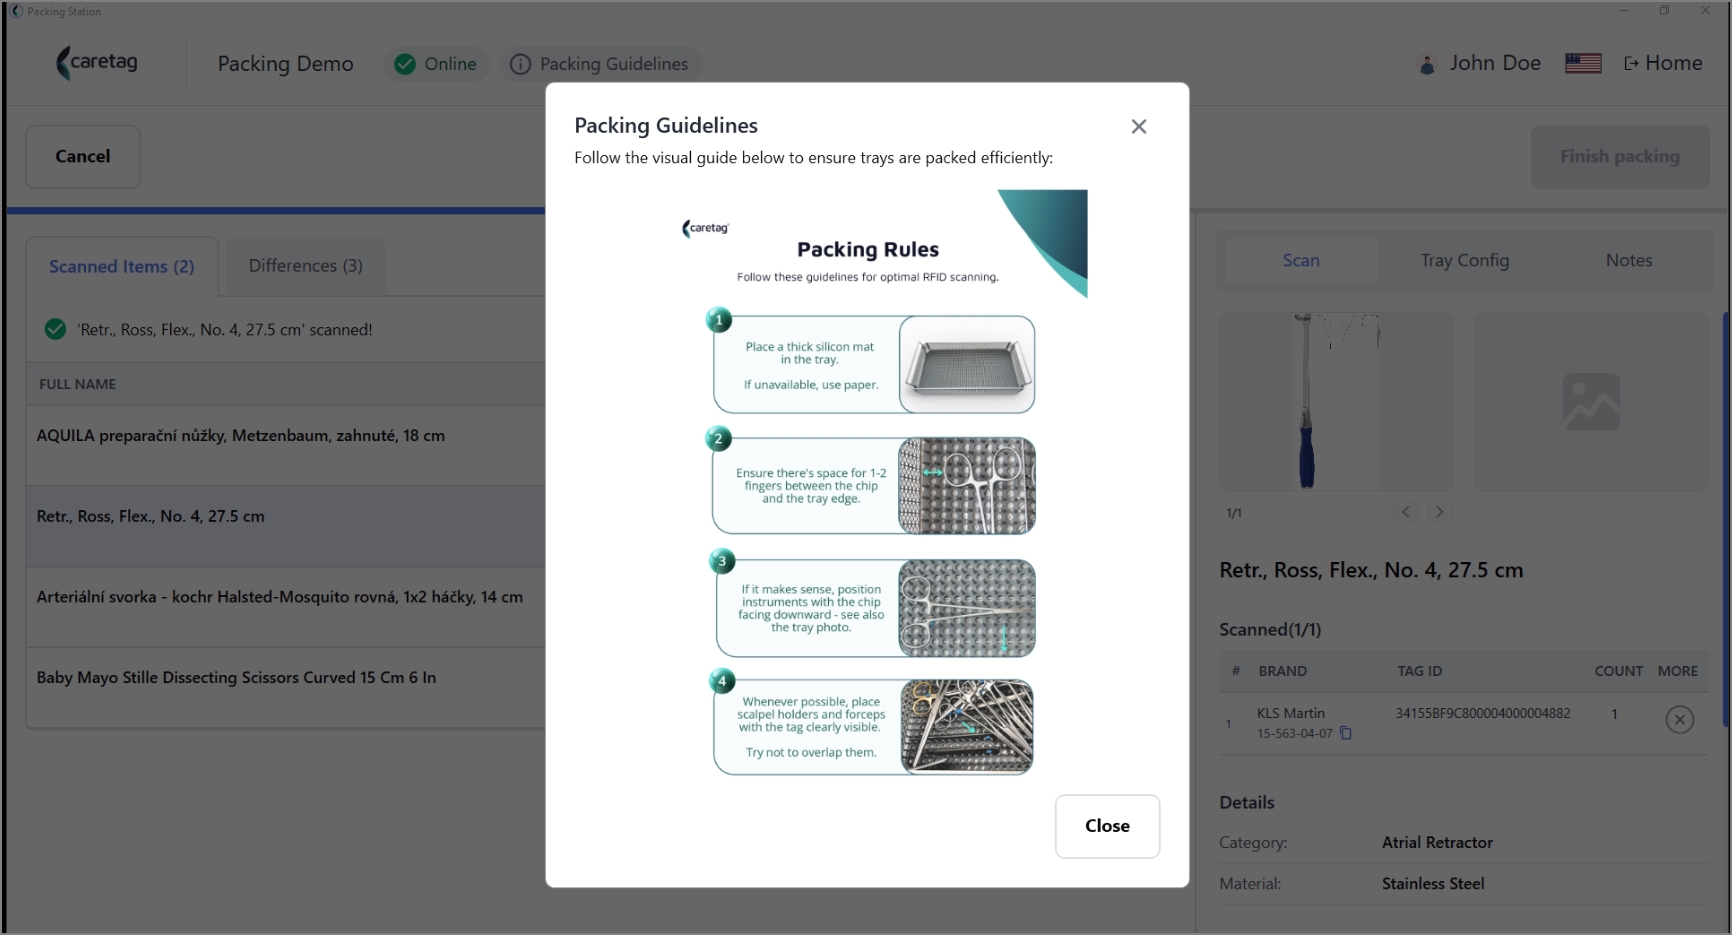Open Packing Guidelines info icon in header
Viewport: 1732px width, 935px height.
coord(520,64)
